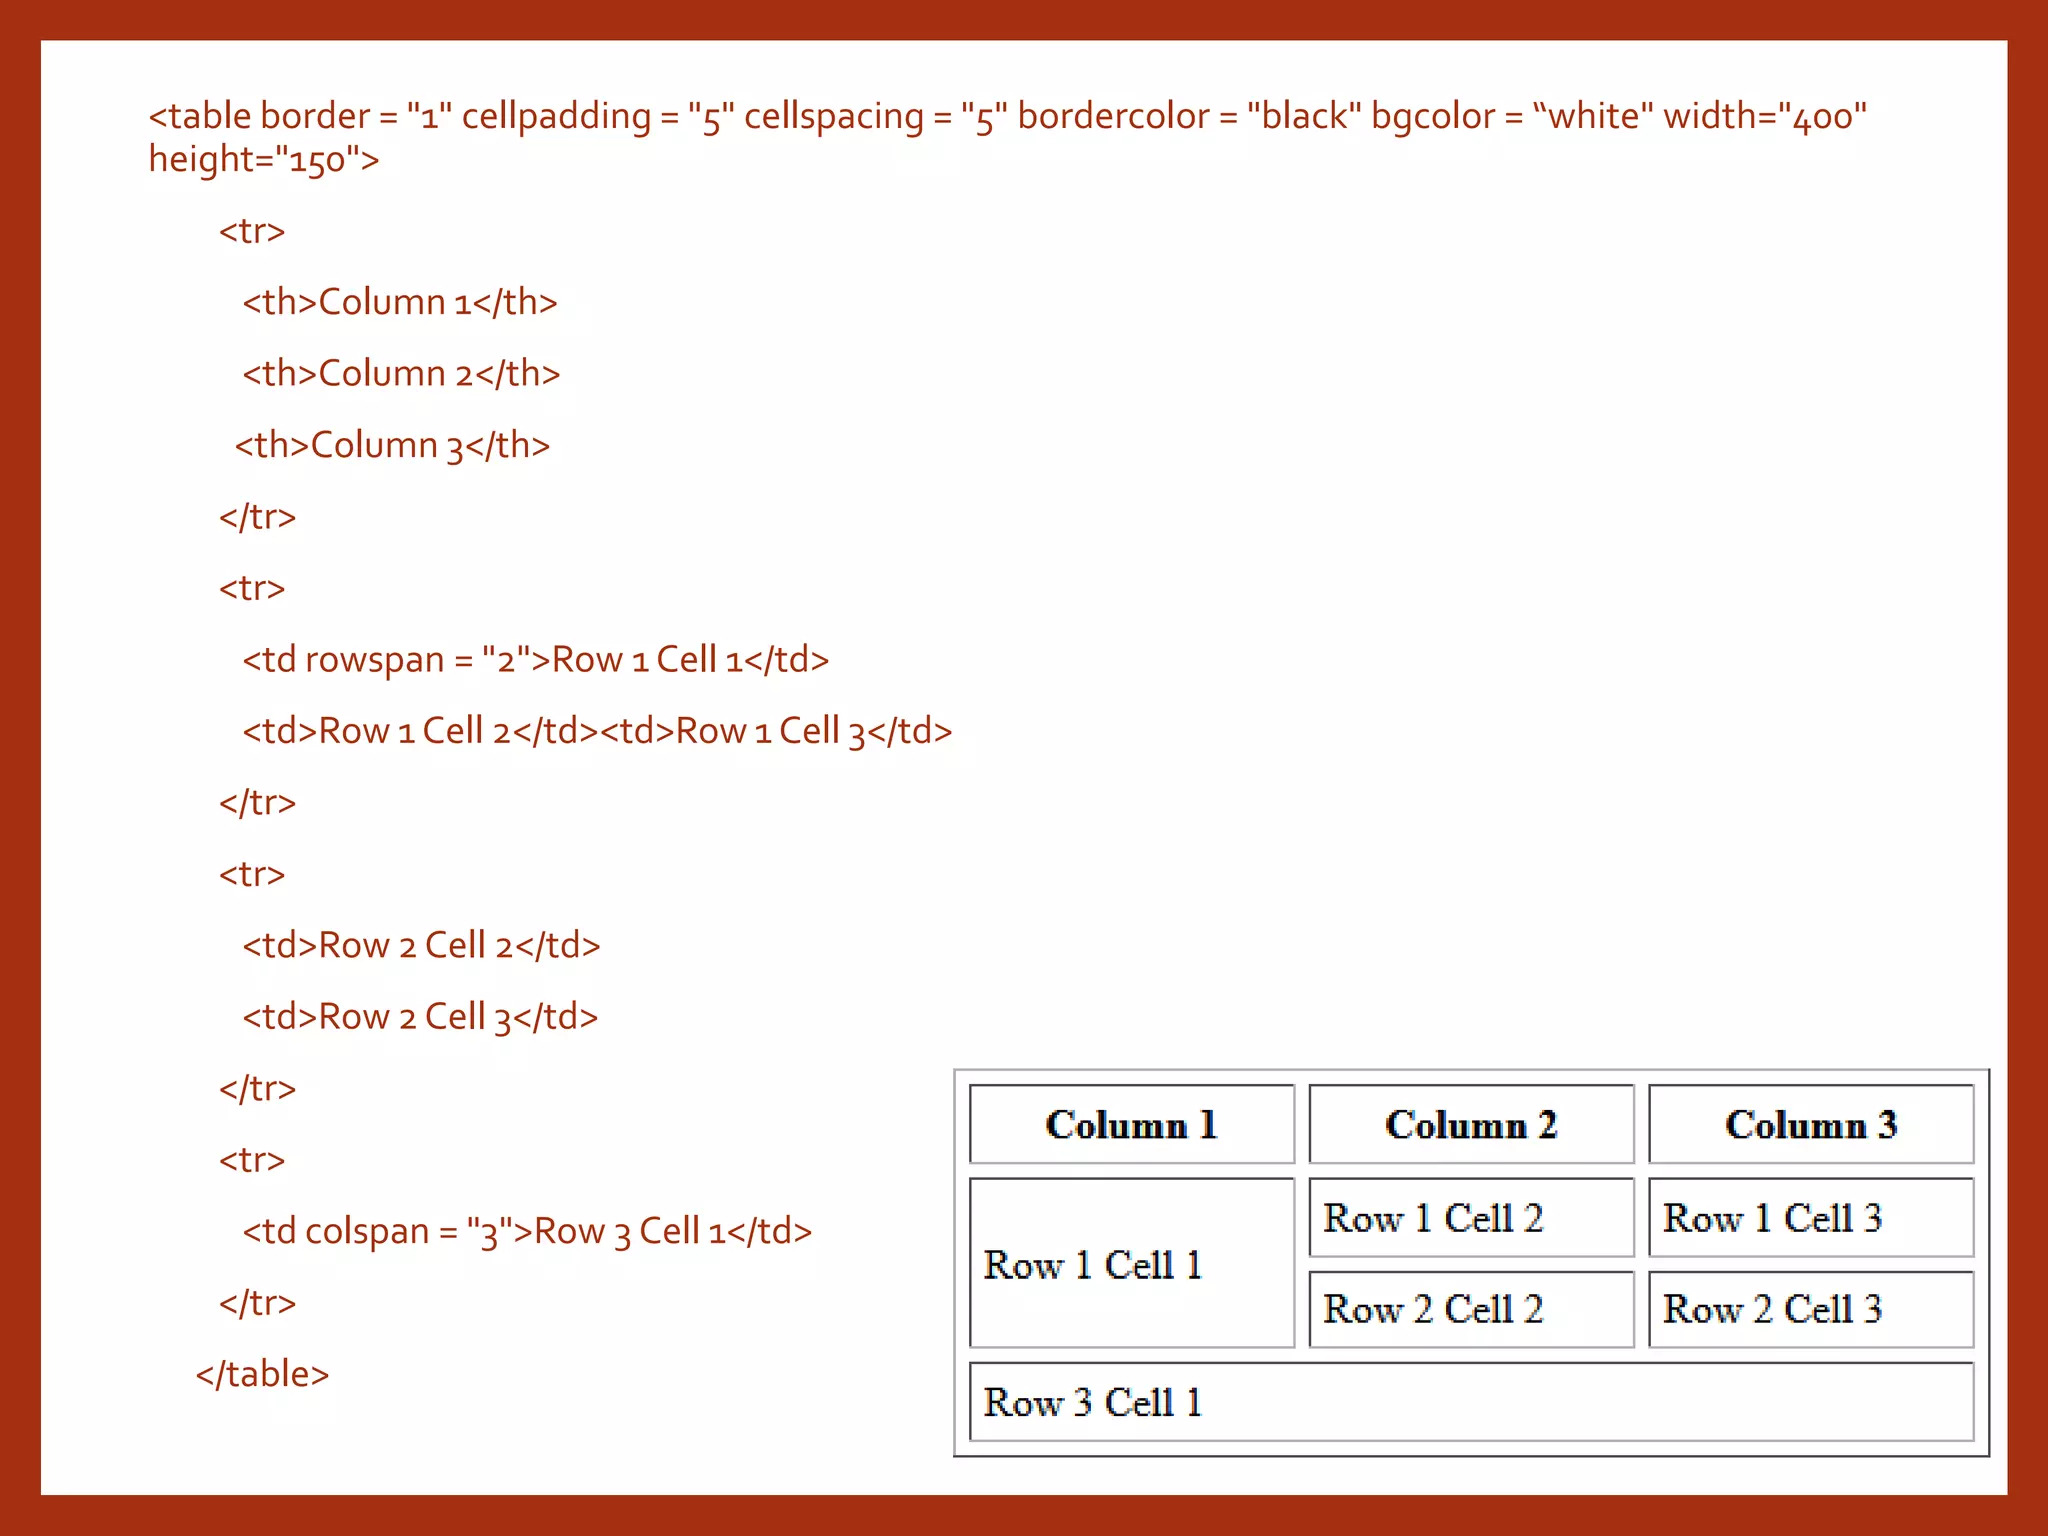Select the 'Row 1 Cell 2' table cell
Screen dimensions: 2048x1536
coord(1471,1217)
